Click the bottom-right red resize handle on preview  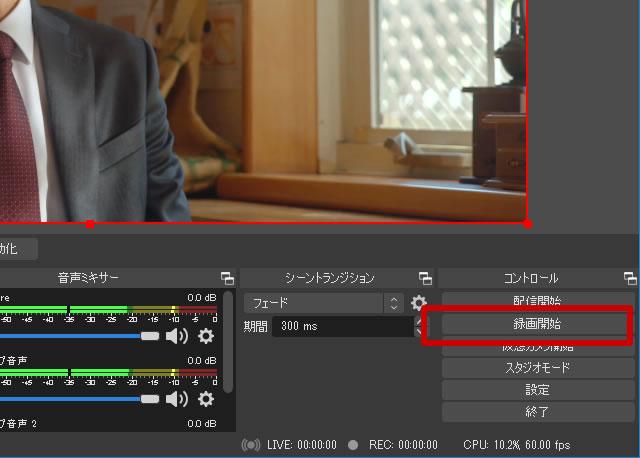pyautogui.click(x=527, y=223)
